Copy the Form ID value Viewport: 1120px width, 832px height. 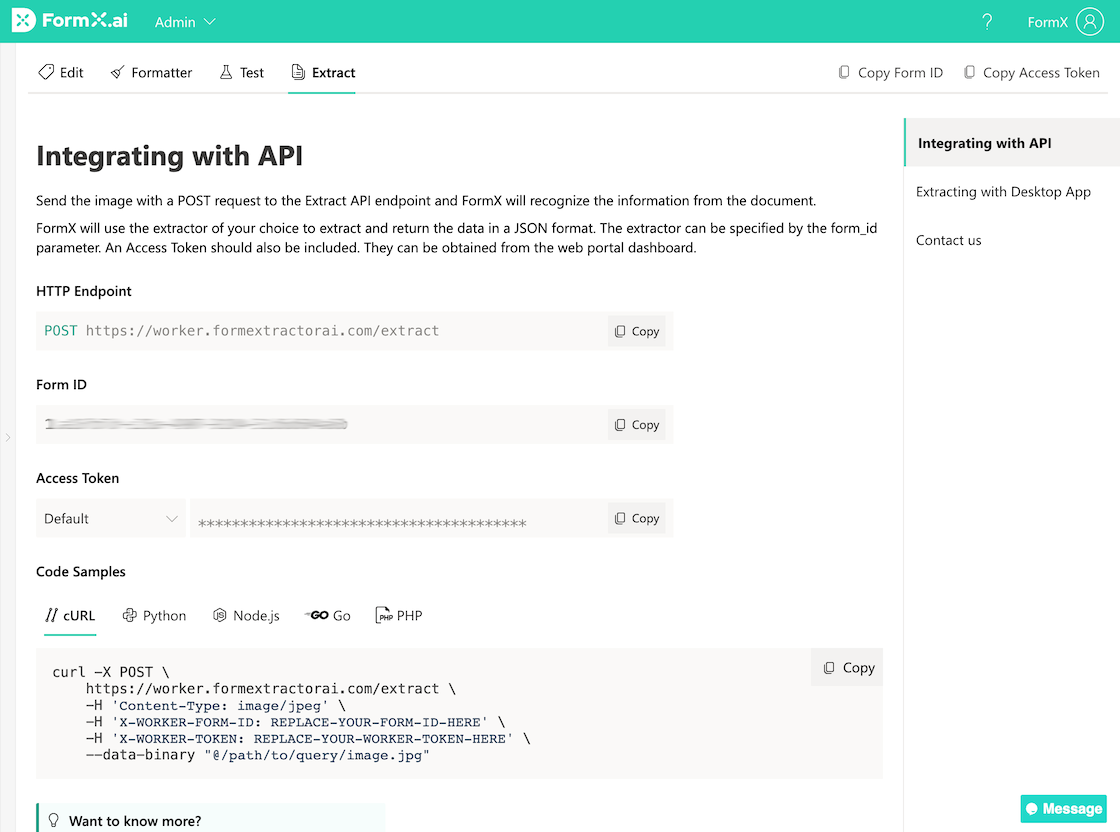tap(636, 425)
